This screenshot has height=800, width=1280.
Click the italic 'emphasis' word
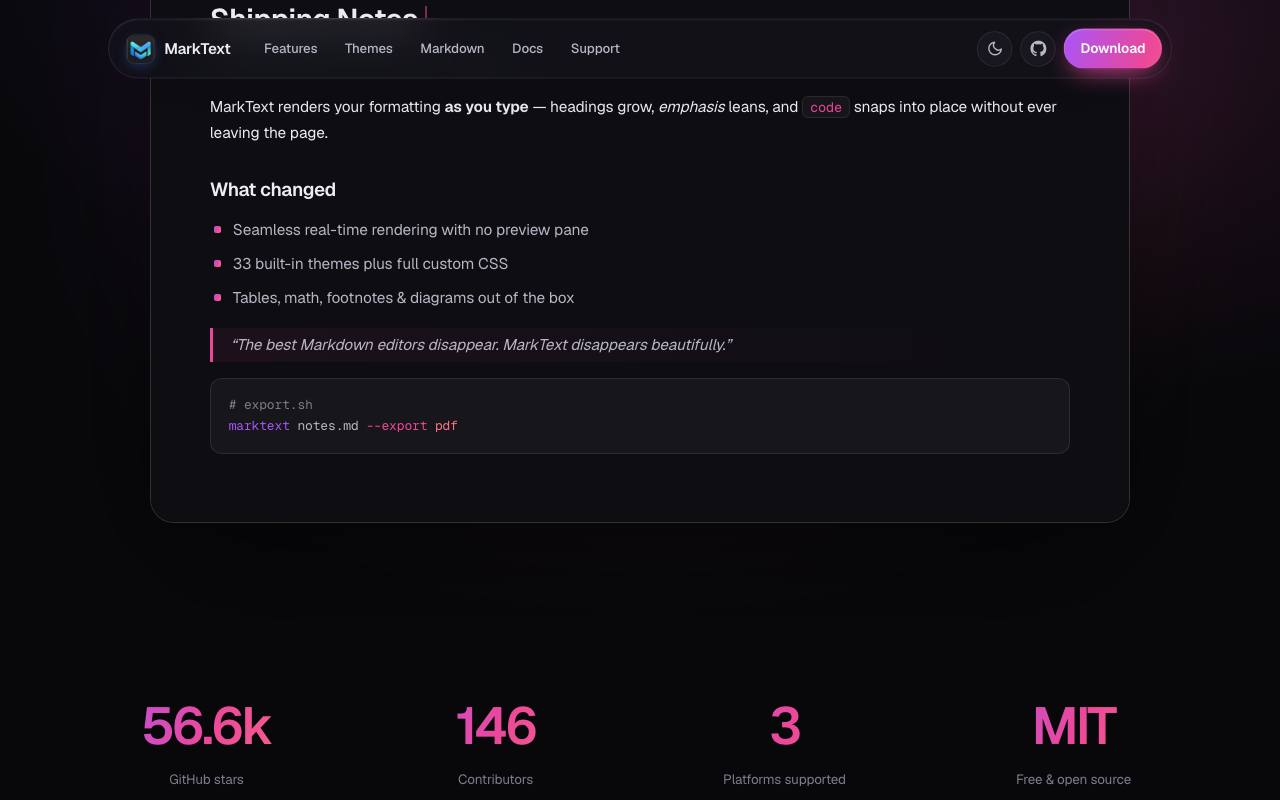[691, 107]
